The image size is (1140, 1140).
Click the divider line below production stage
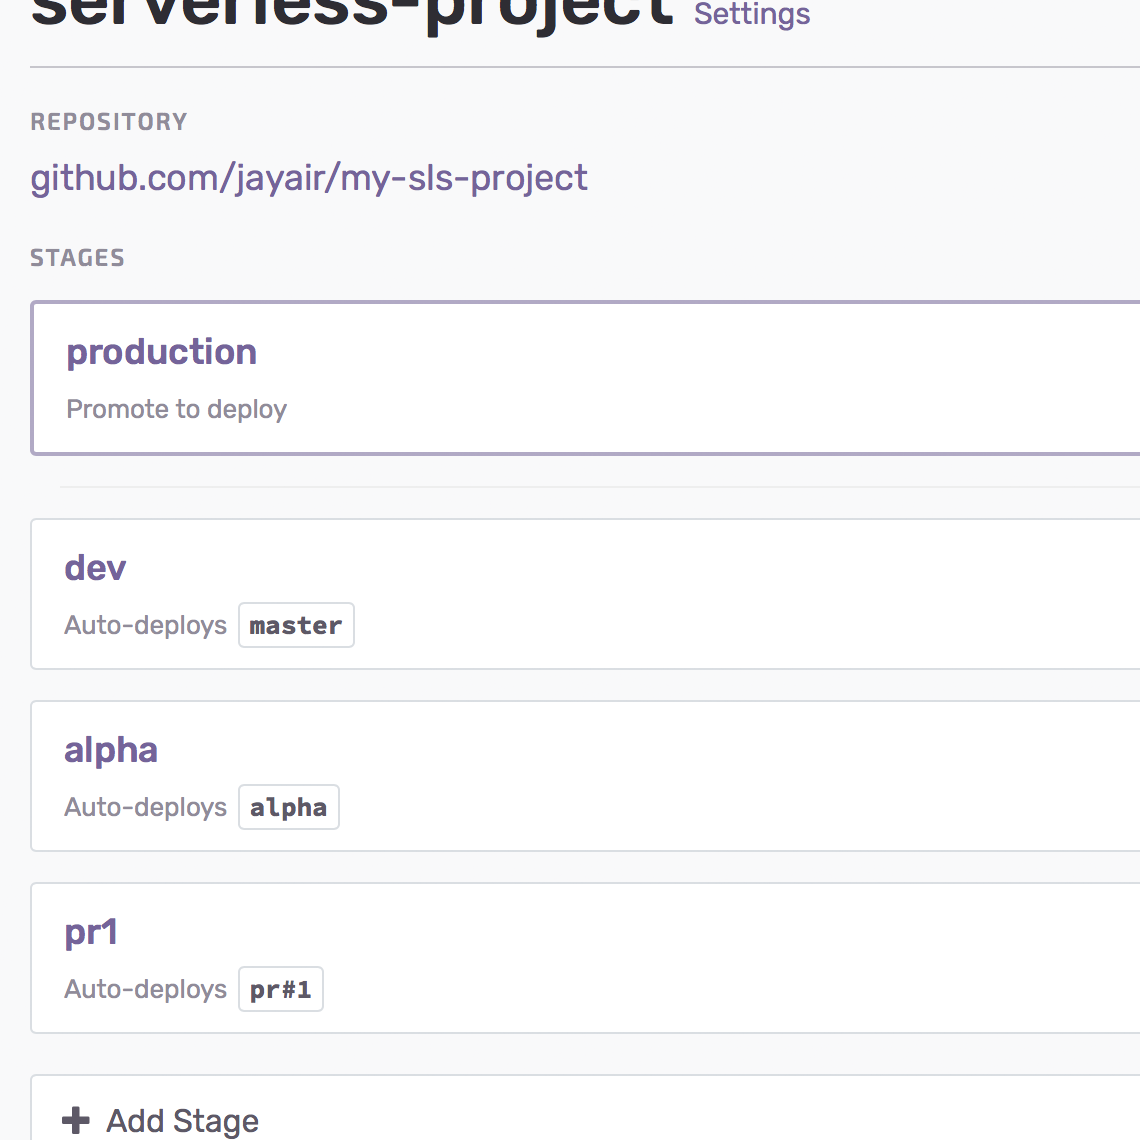(600, 486)
